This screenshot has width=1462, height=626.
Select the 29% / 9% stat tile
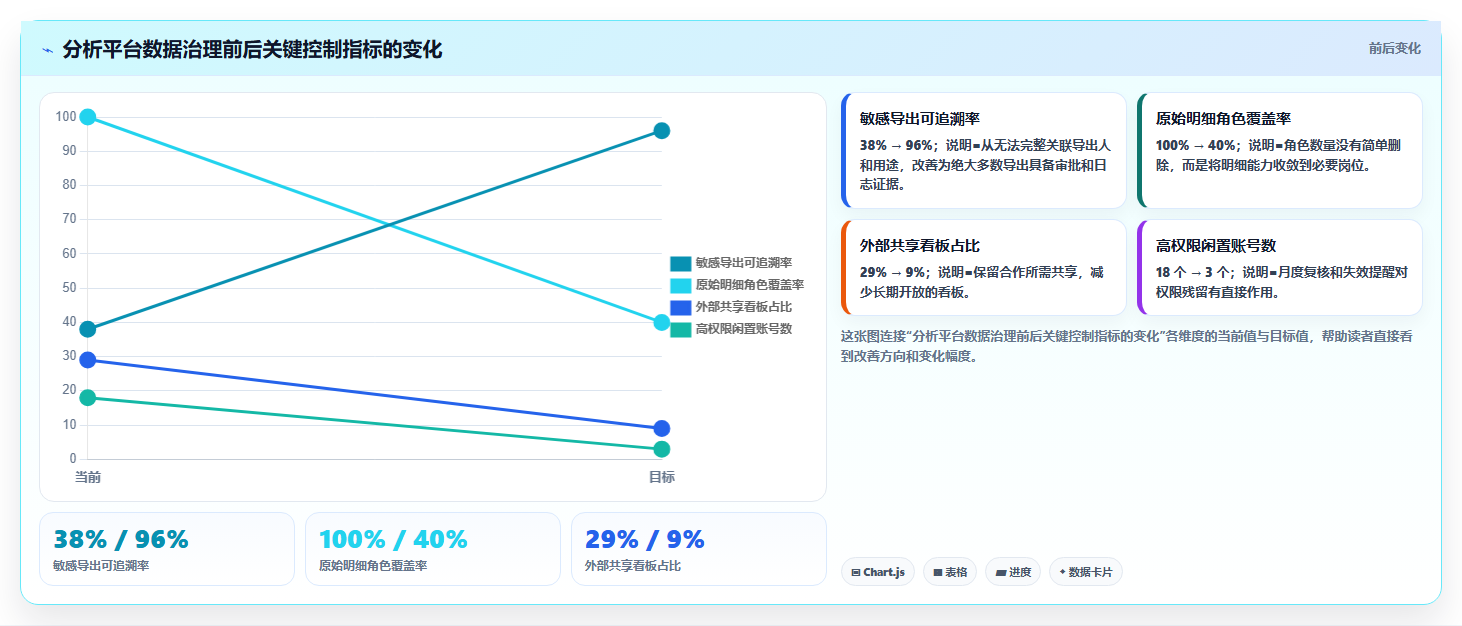tap(699, 549)
